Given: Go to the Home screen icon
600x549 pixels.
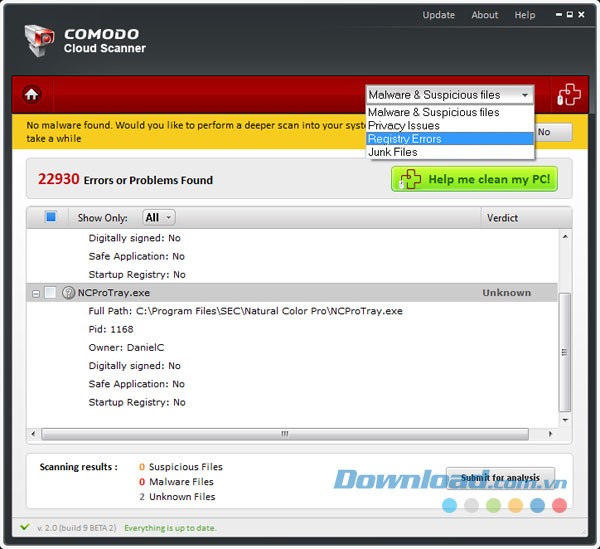Looking at the screenshot, I should click(x=32, y=94).
